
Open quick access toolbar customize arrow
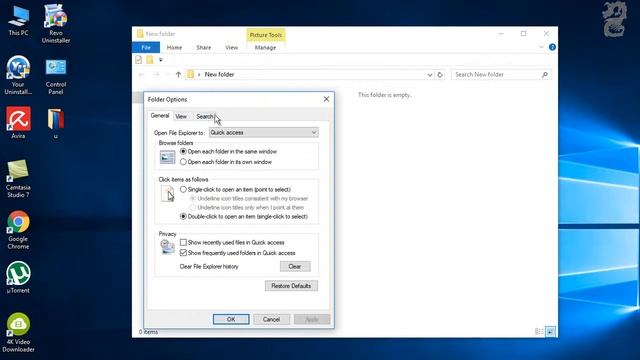161,60
